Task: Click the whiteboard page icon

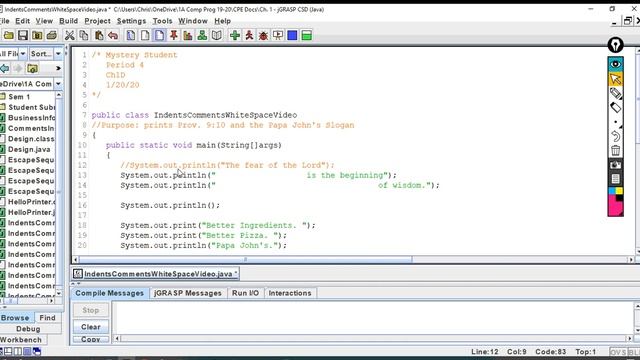Action: tap(616, 179)
